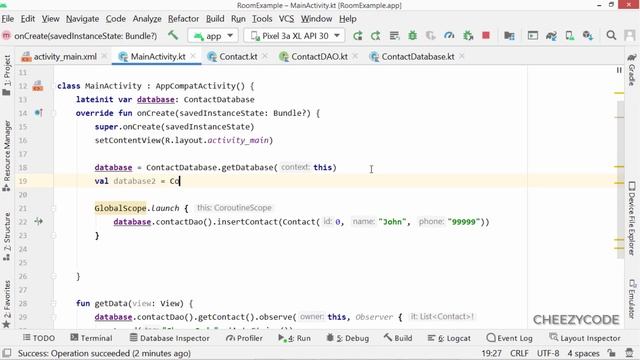Click the Search Everywhere magnifier icon

coord(611,36)
